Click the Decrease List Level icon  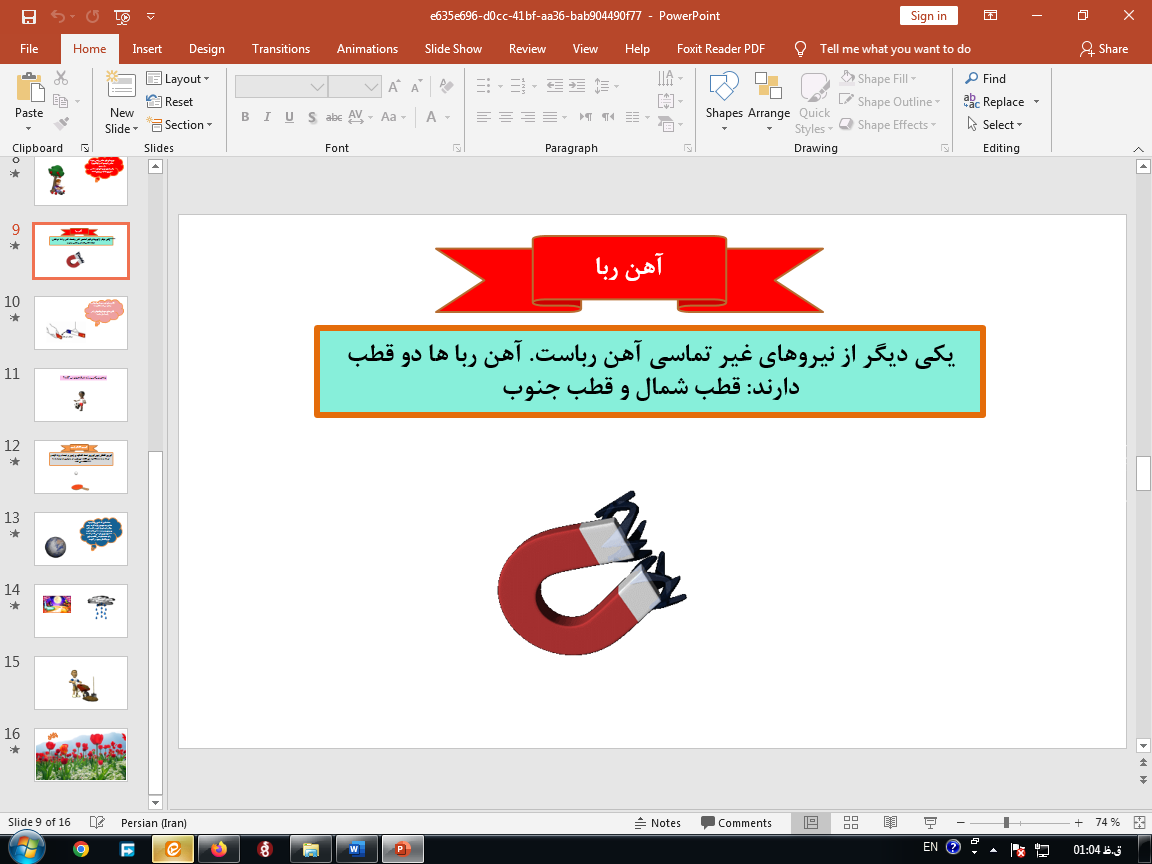coord(555,86)
